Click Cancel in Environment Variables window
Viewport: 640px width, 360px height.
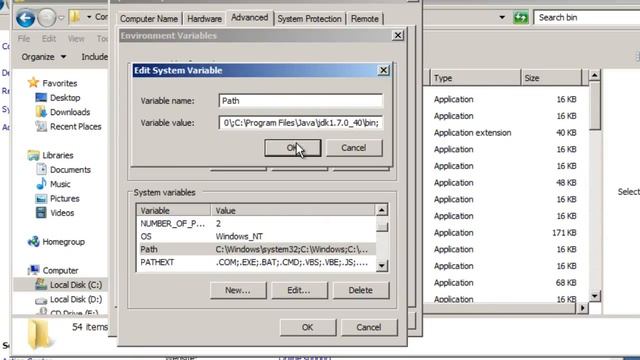coord(369,327)
